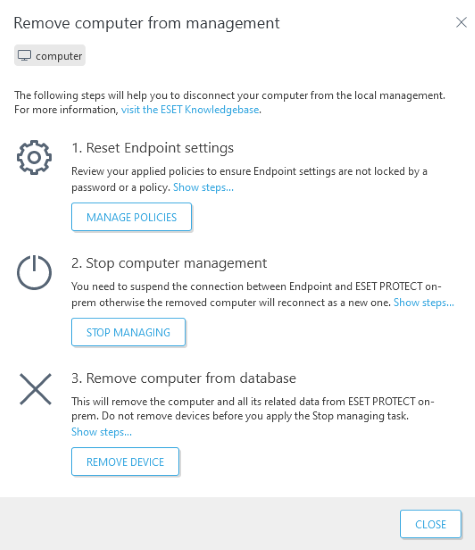Click the gear icon for Reset Endpoint settings
475x550 pixels.
tap(34, 157)
